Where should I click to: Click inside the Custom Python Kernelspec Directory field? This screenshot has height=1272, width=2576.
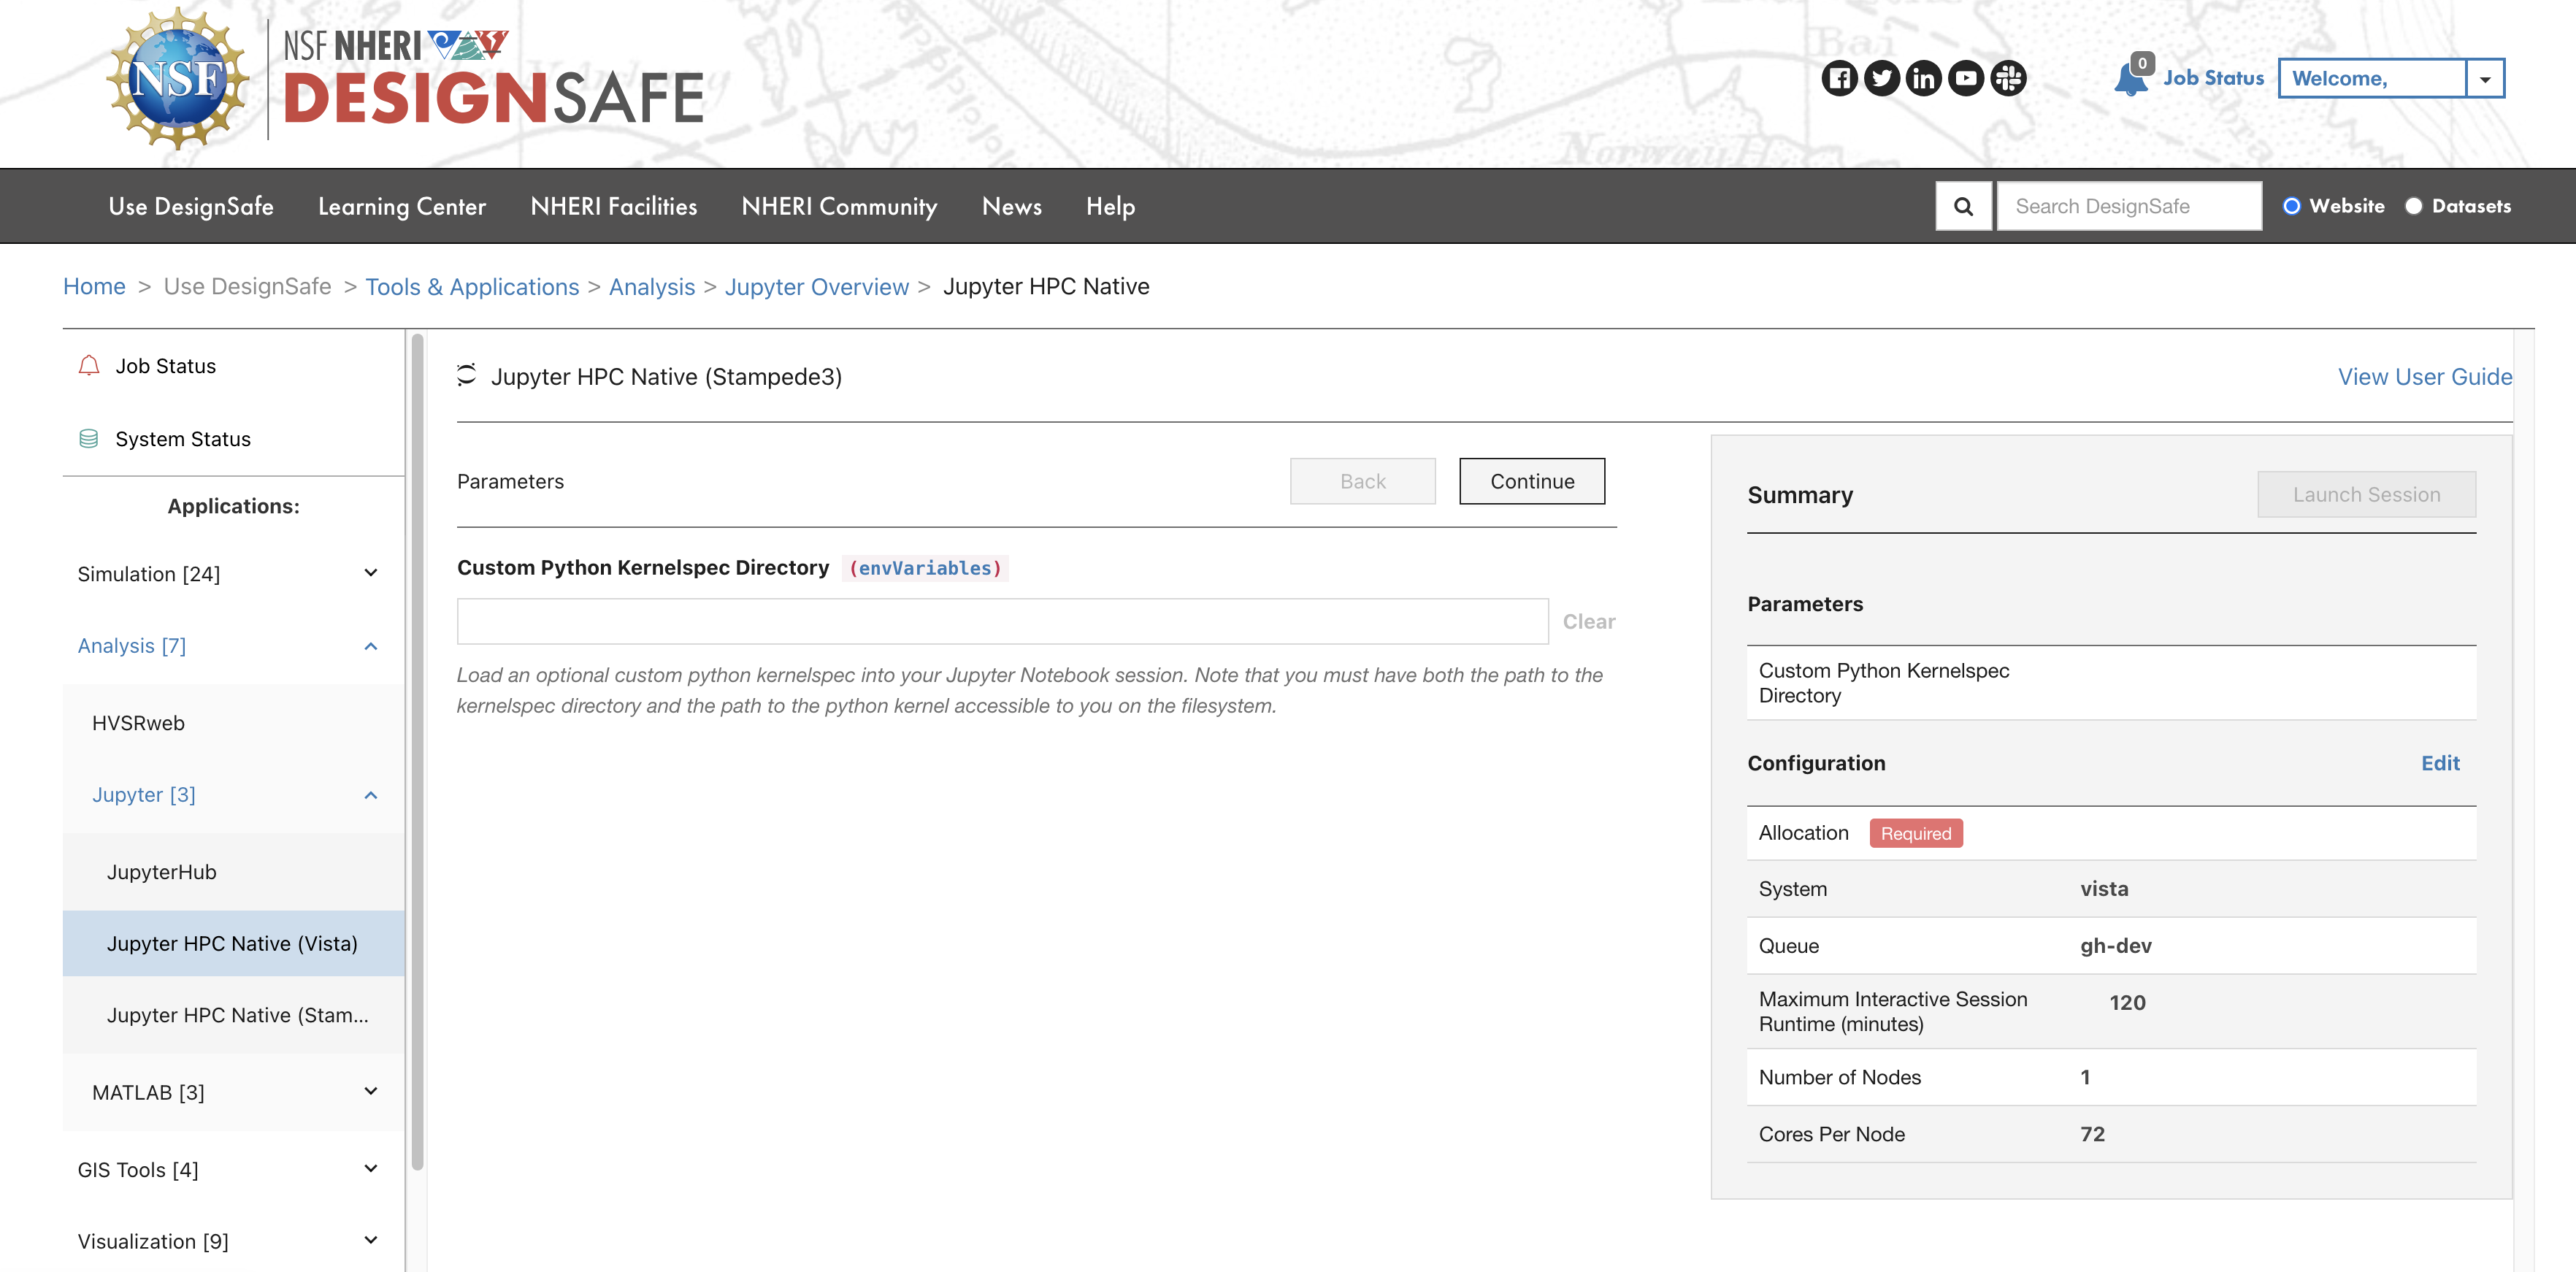[1000, 620]
